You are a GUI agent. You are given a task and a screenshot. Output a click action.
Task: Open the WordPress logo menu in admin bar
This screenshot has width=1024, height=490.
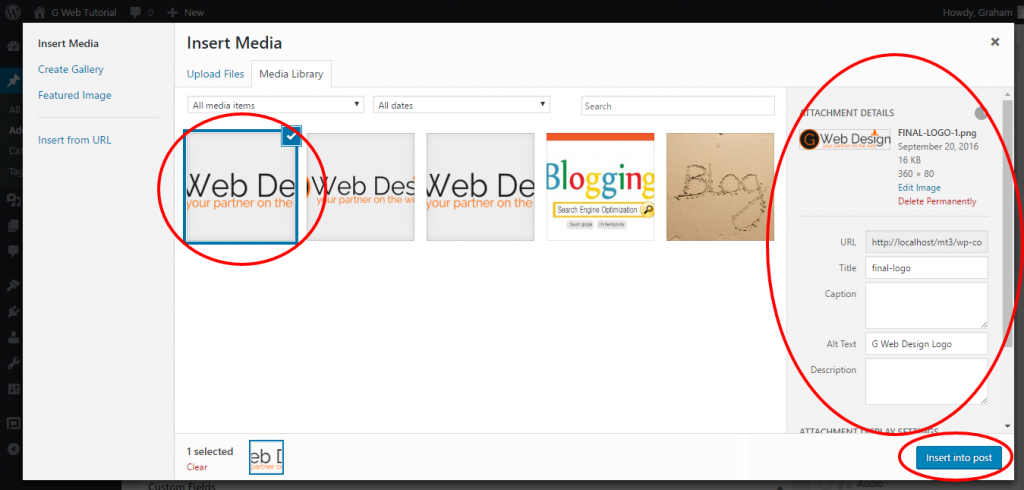coord(13,12)
